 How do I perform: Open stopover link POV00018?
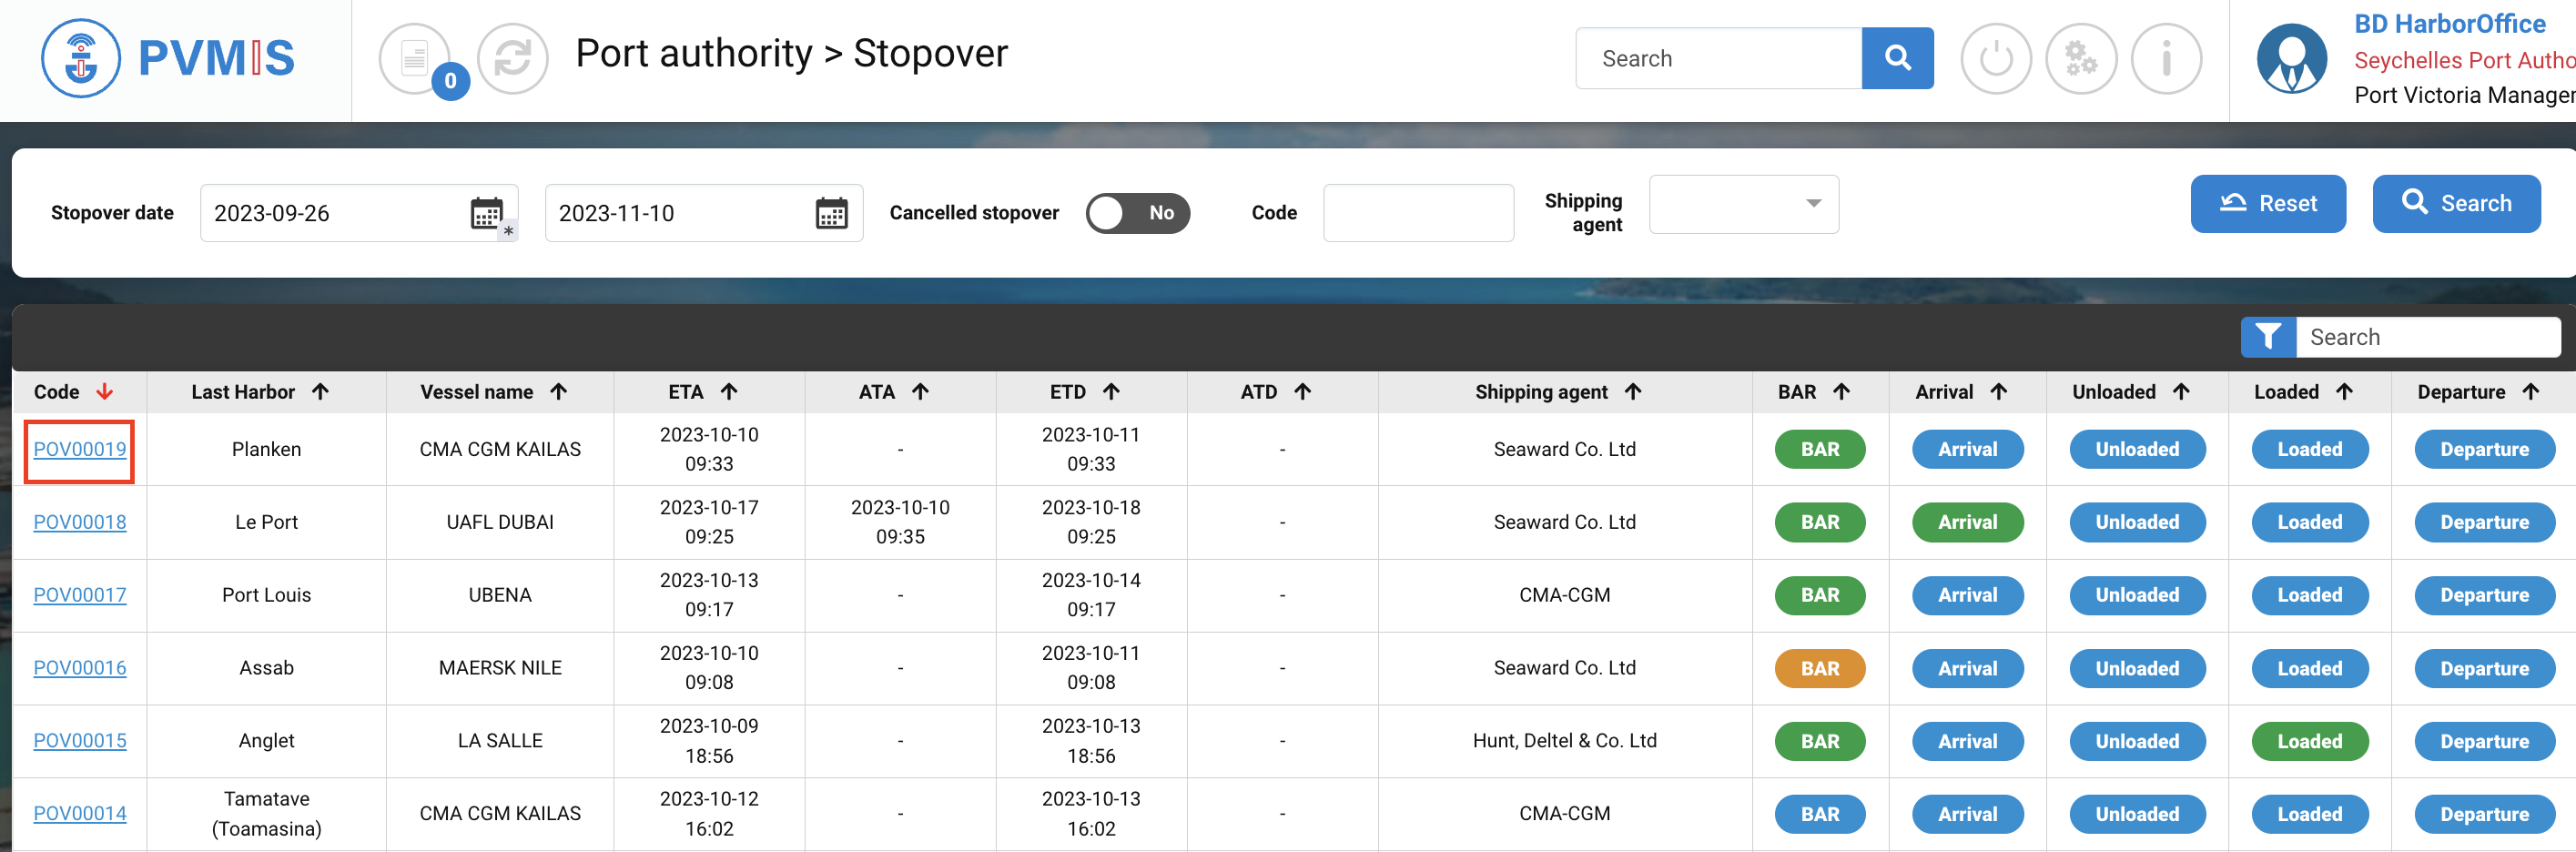pos(80,522)
